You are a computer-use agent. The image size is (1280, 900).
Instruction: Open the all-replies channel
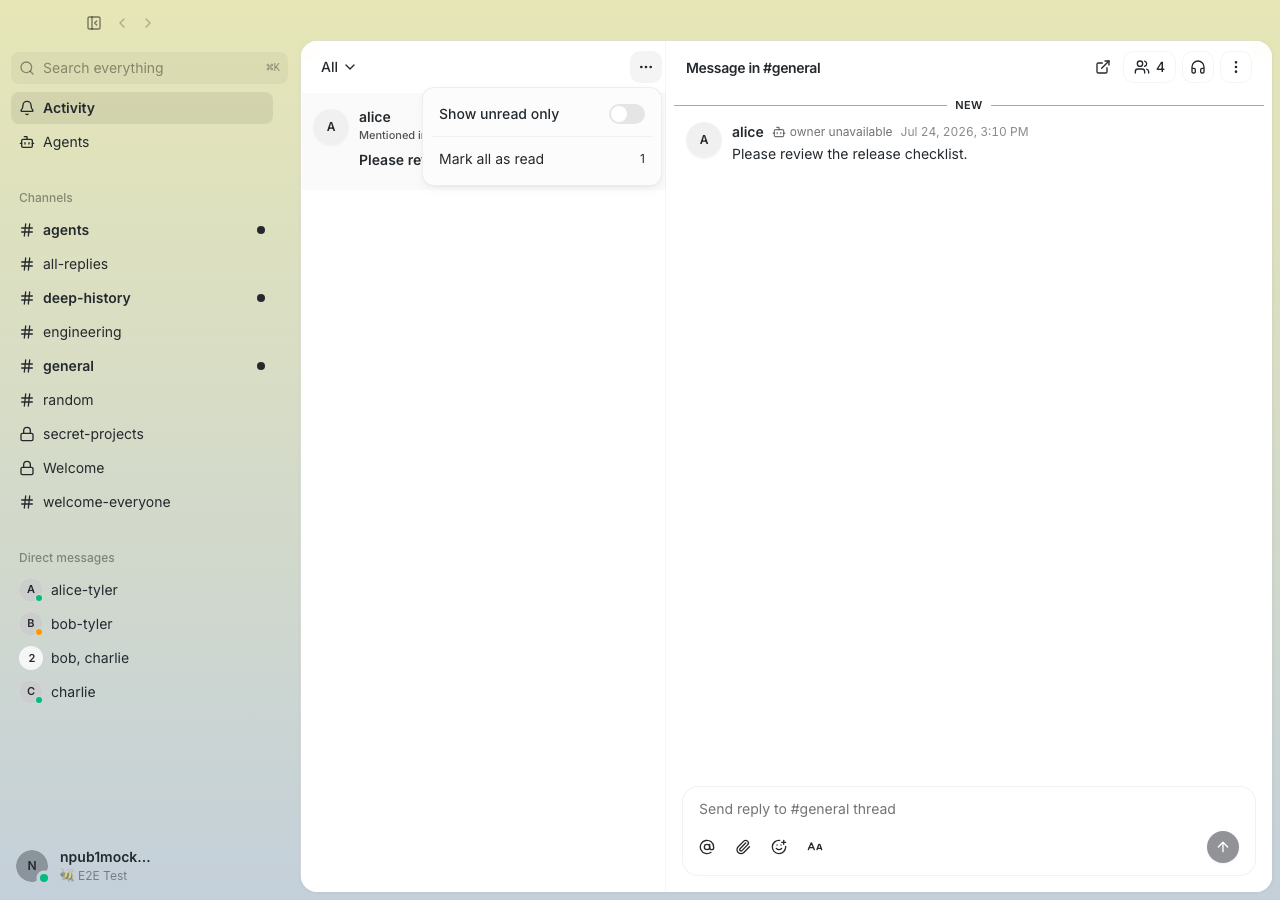(x=142, y=264)
